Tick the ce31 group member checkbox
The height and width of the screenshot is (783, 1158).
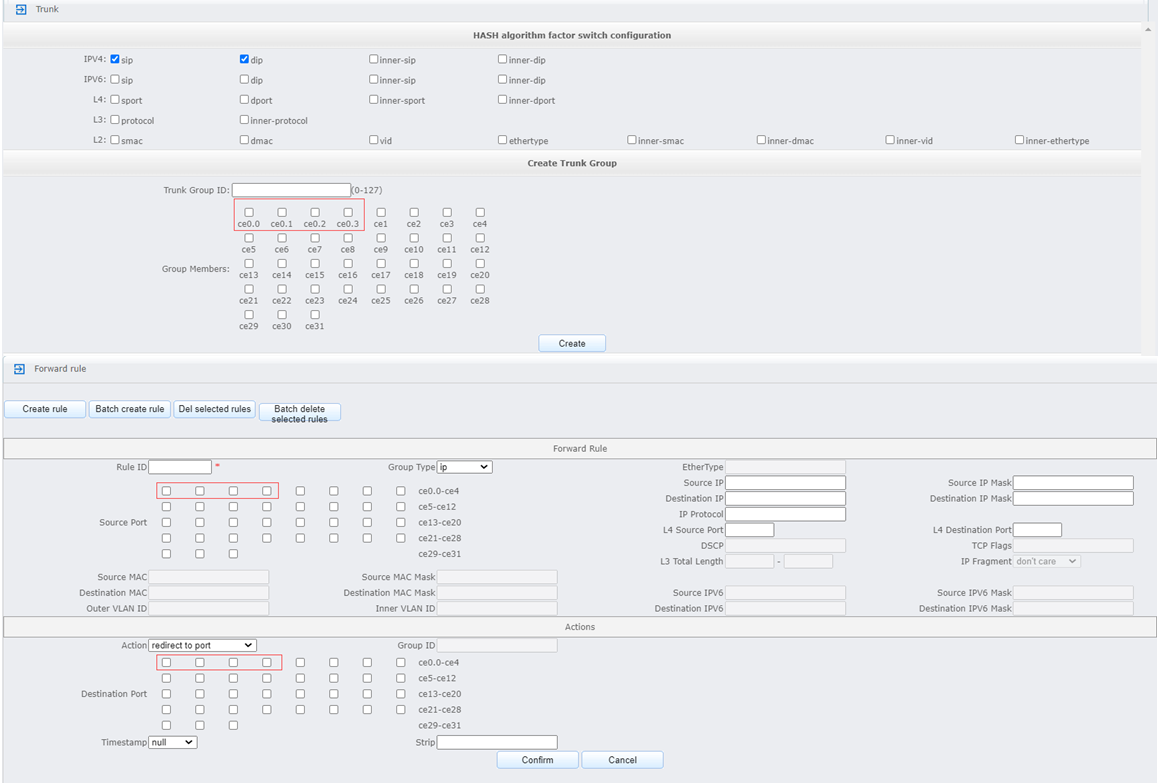(x=315, y=314)
